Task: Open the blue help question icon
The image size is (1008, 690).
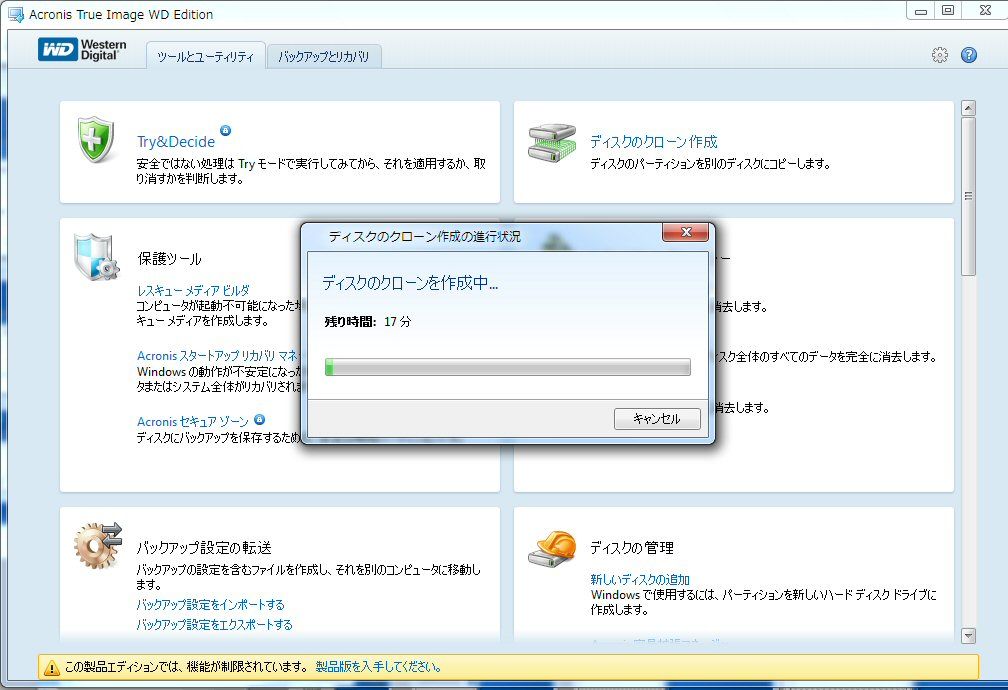Action: (x=969, y=55)
